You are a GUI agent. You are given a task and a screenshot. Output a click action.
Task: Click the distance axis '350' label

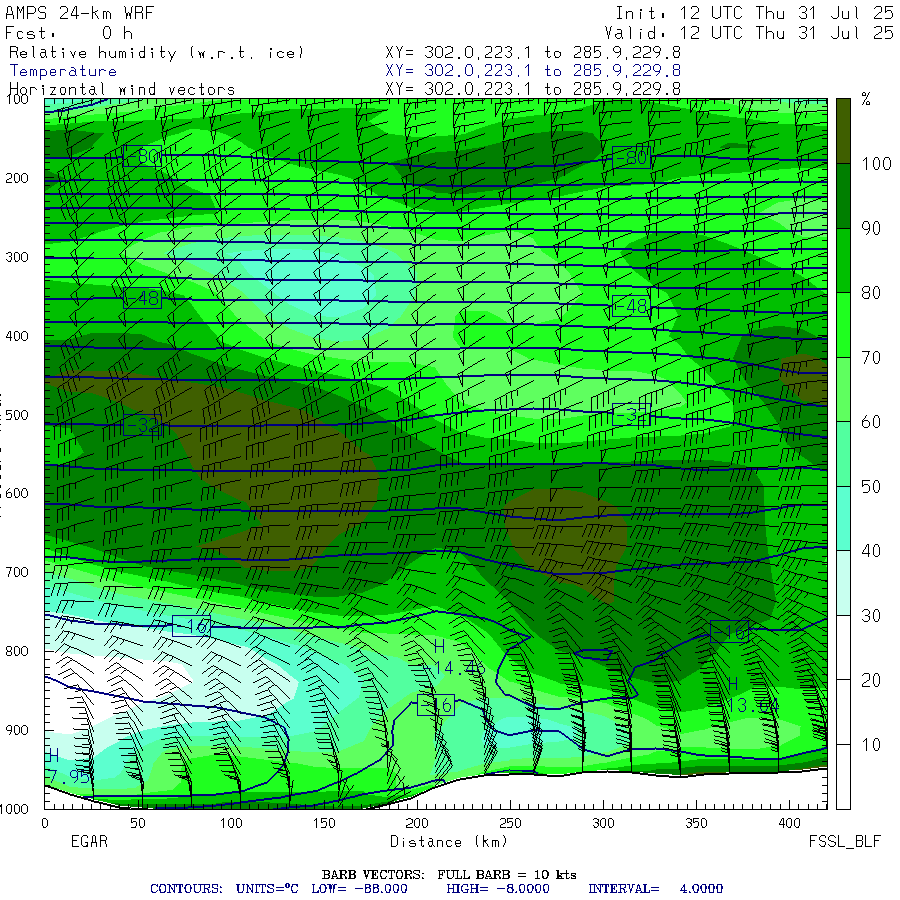tap(696, 824)
